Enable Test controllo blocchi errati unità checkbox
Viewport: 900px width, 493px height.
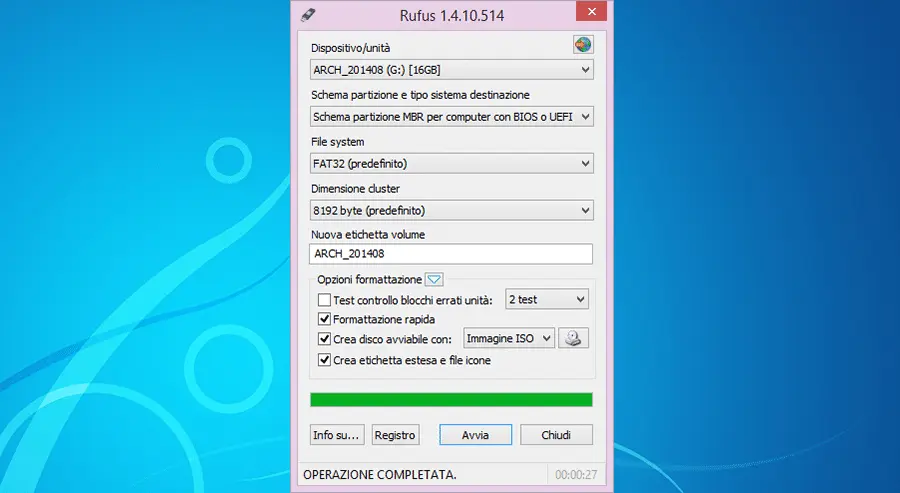coord(324,300)
